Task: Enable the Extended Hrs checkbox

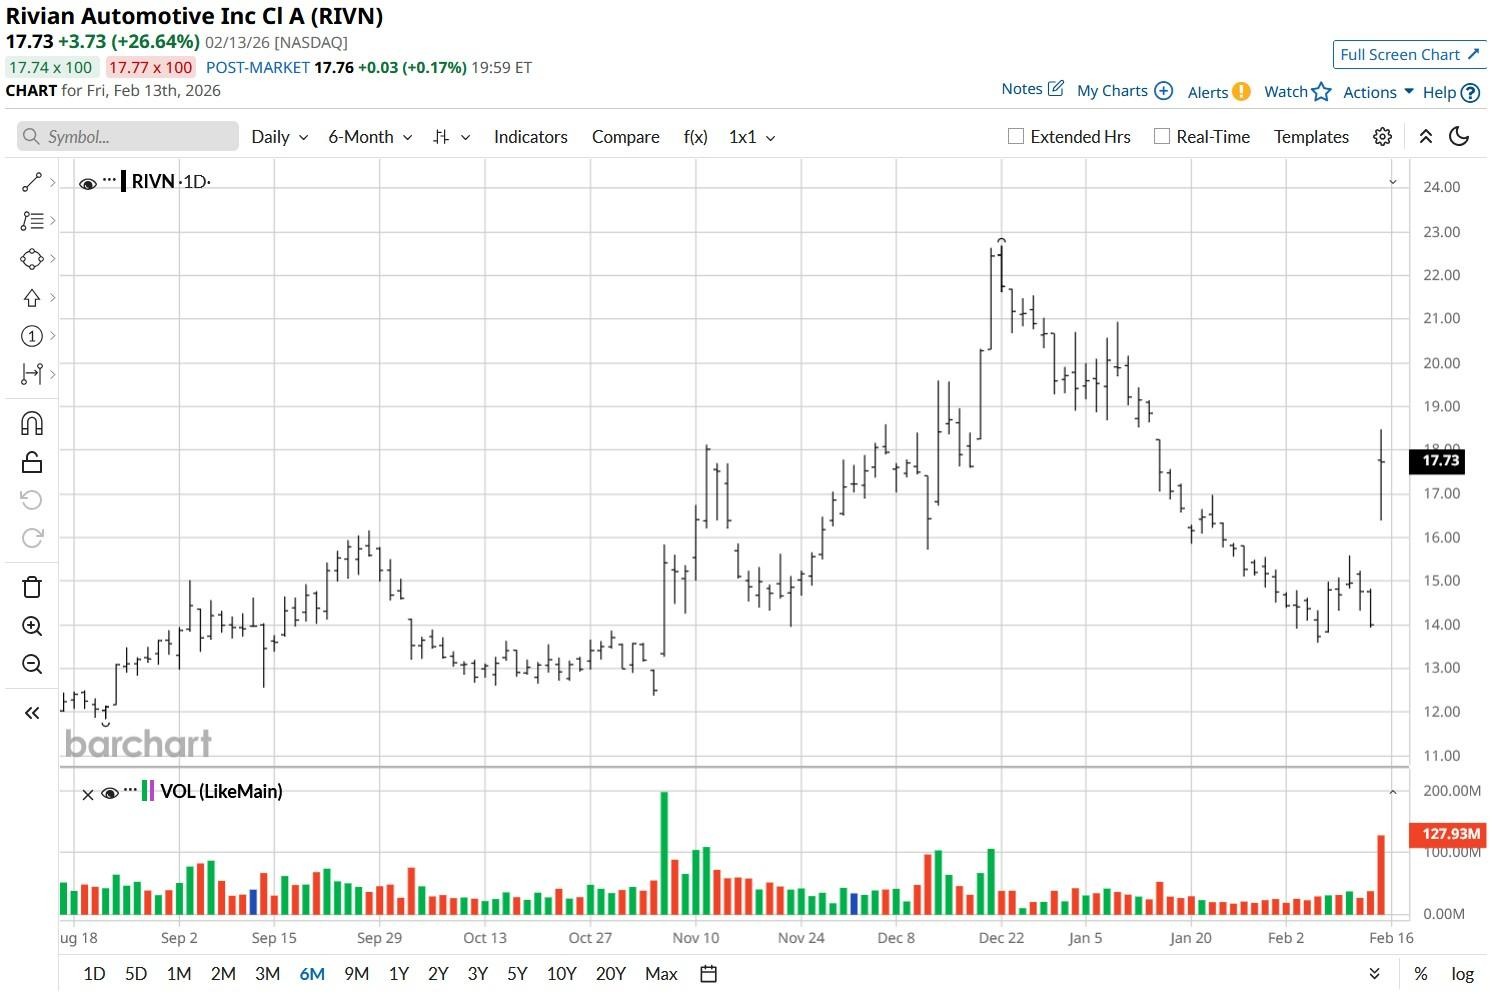Action: (1016, 137)
